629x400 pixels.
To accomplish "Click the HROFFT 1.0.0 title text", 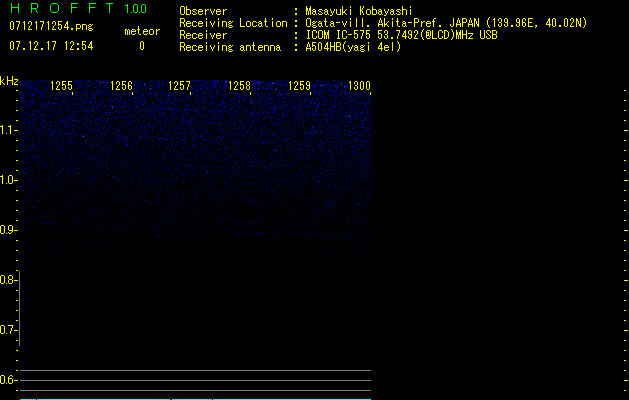I will tap(78, 8).
